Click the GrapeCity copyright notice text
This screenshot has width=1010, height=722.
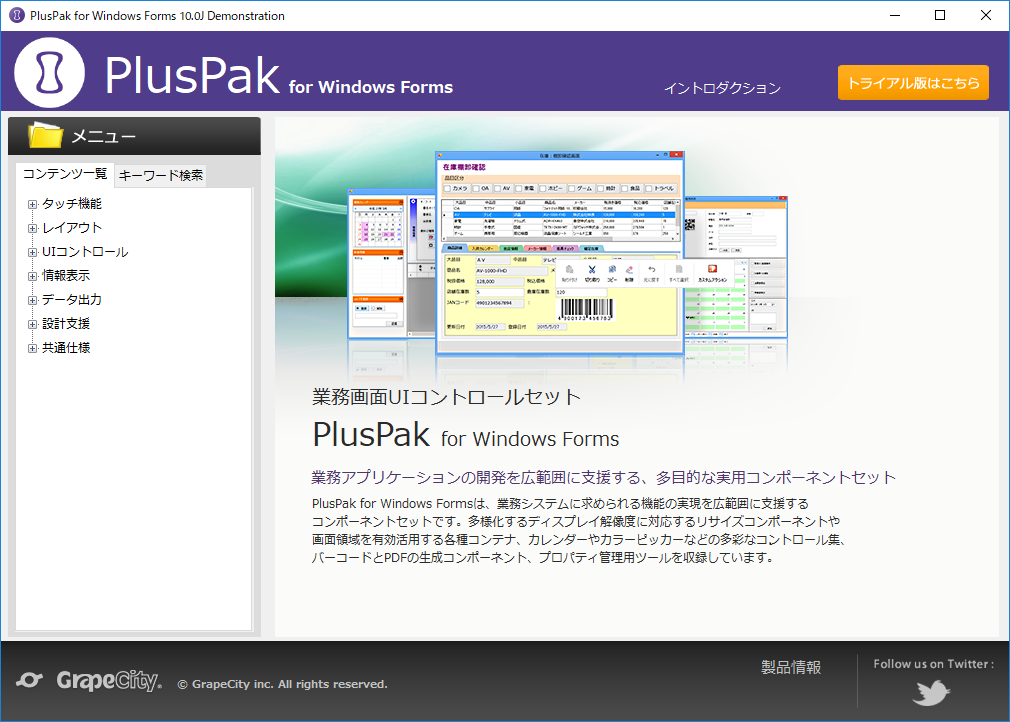(x=283, y=684)
